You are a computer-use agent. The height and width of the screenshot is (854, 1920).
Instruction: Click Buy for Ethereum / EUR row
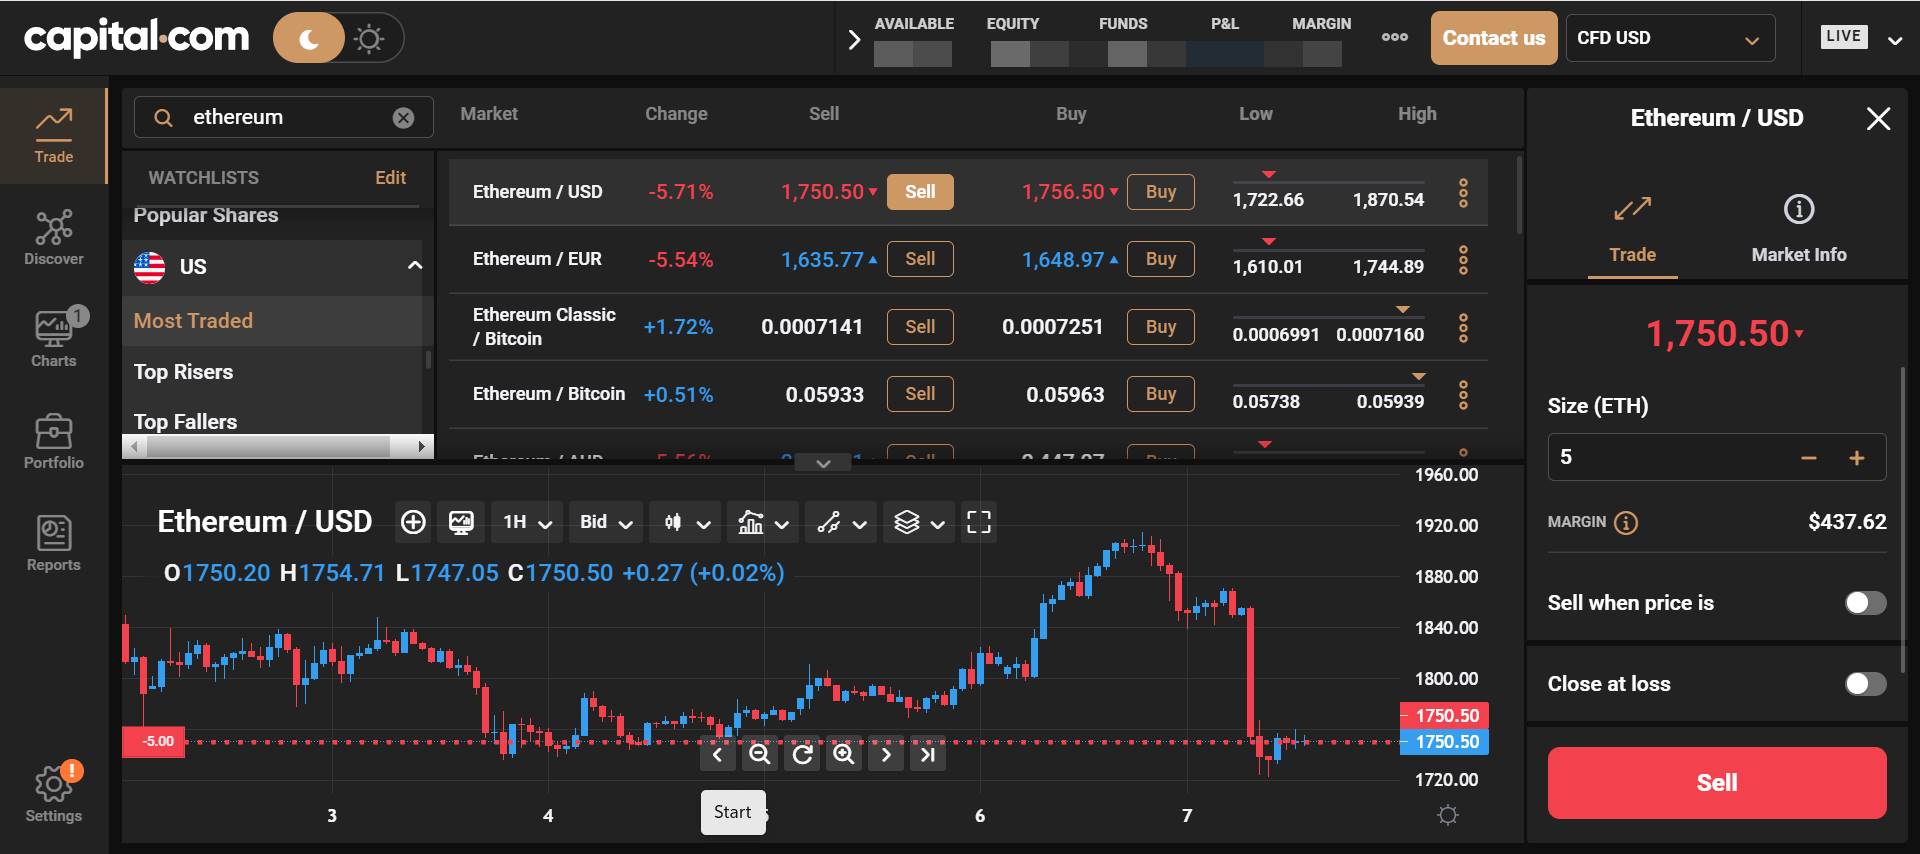[x=1160, y=259]
